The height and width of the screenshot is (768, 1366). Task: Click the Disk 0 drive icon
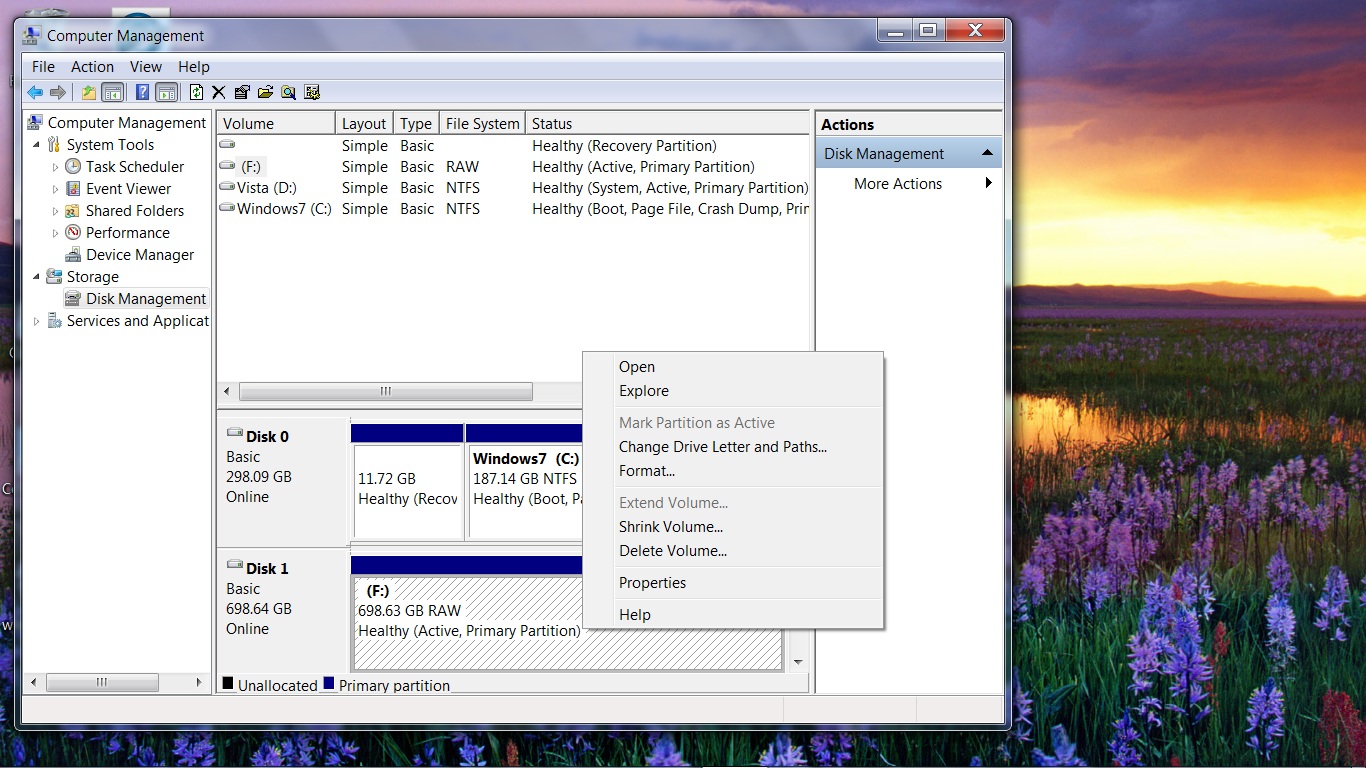pos(235,434)
